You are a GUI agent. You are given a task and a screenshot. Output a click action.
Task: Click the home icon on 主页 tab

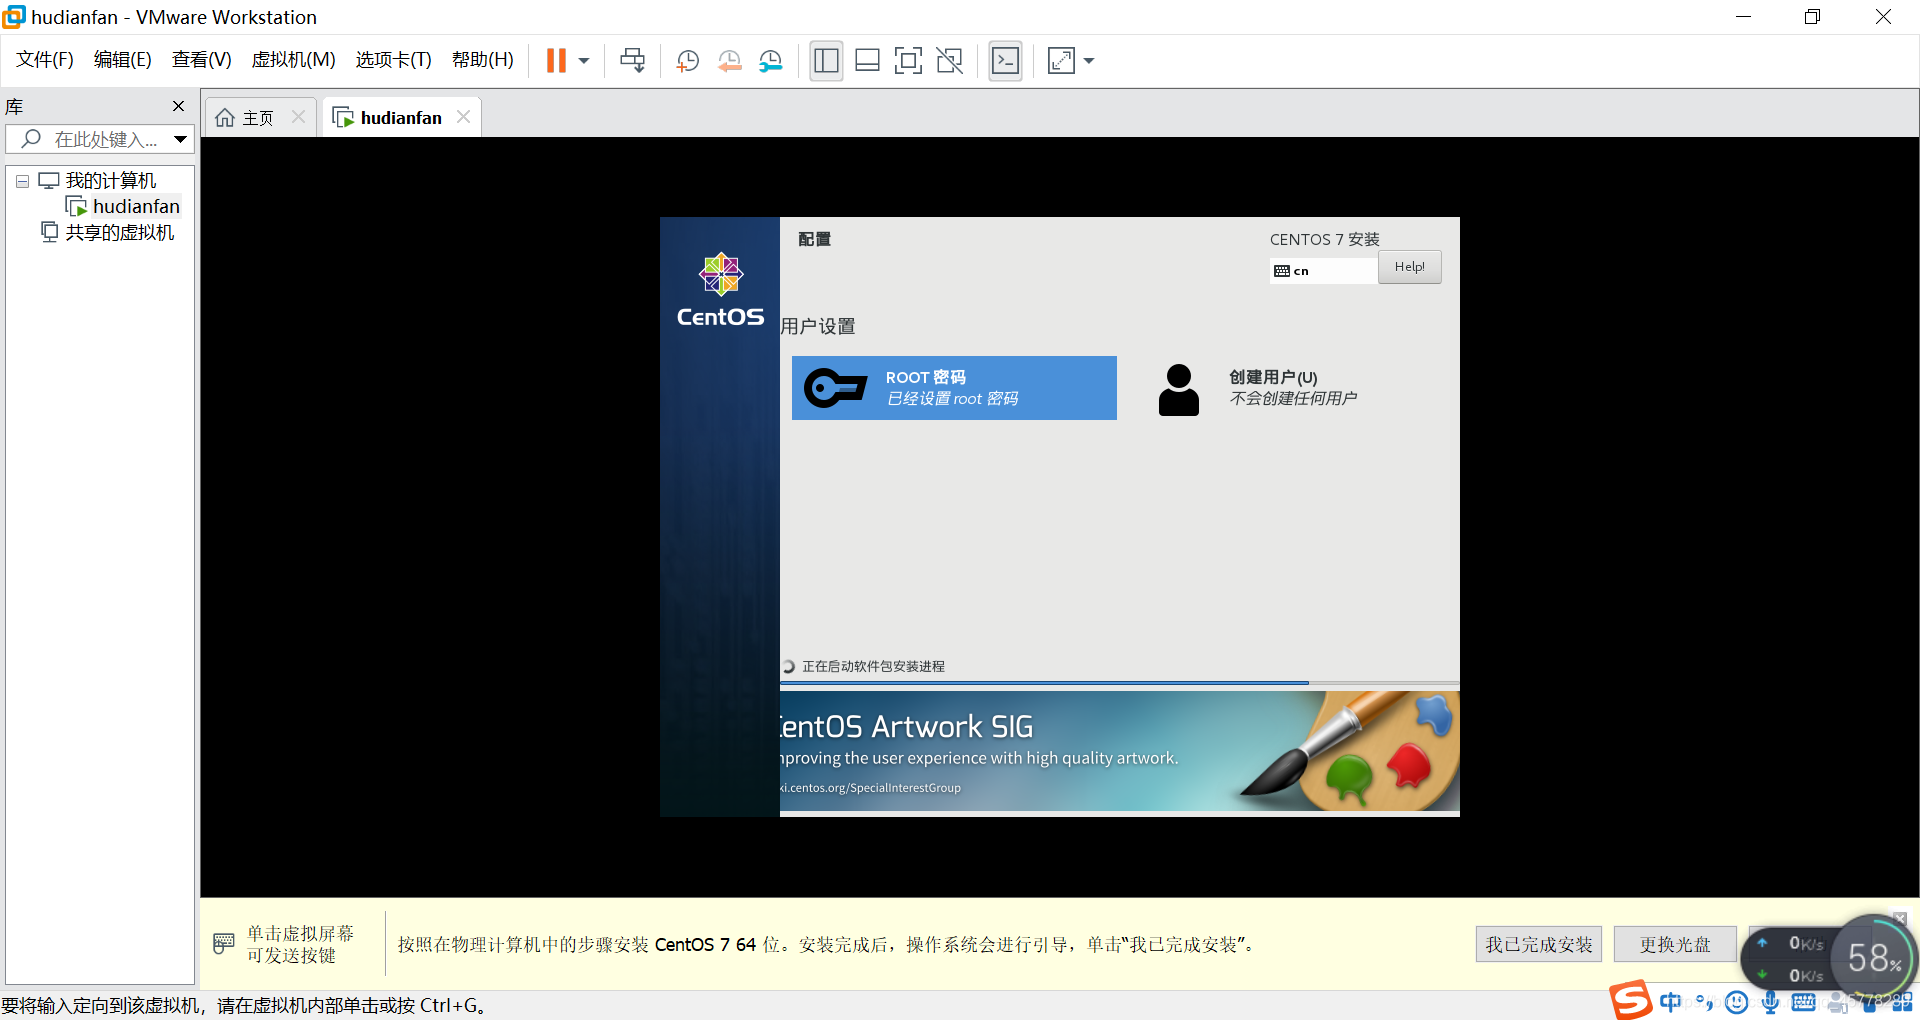click(225, 118)
